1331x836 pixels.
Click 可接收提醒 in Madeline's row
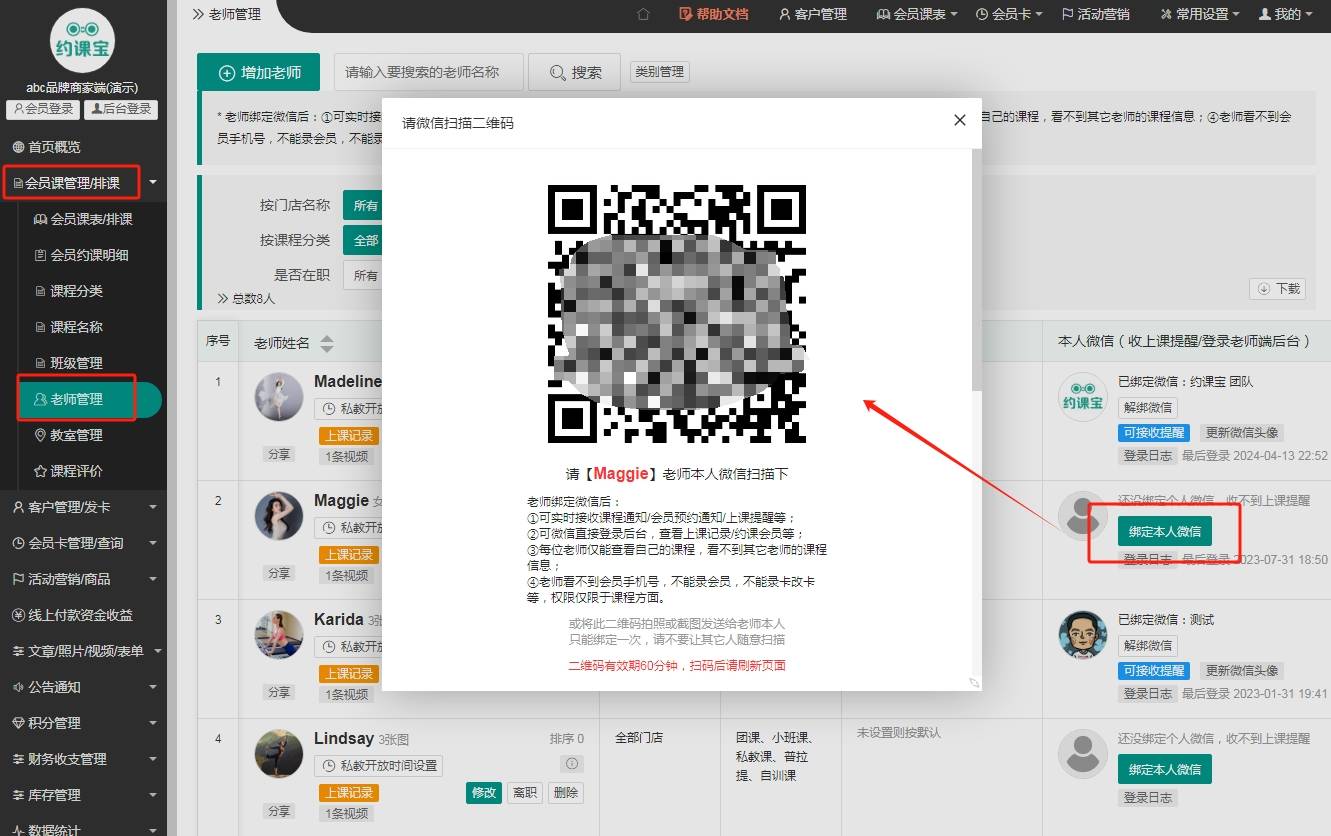pos(1154,433)
